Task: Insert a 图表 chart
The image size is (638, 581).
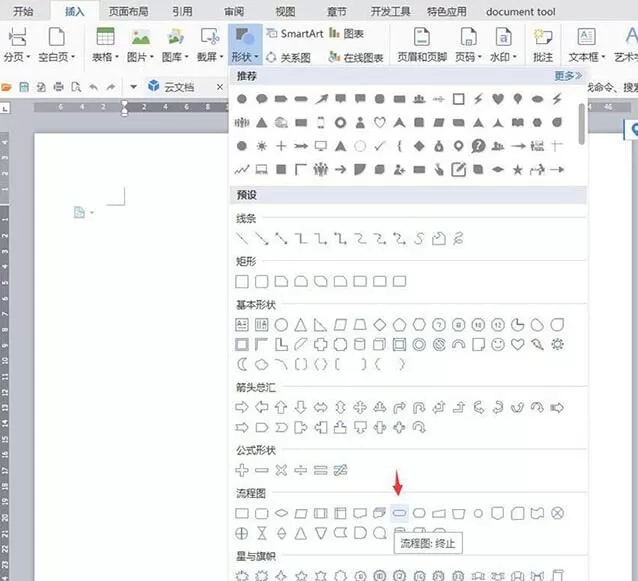Action: click(347, 33)
